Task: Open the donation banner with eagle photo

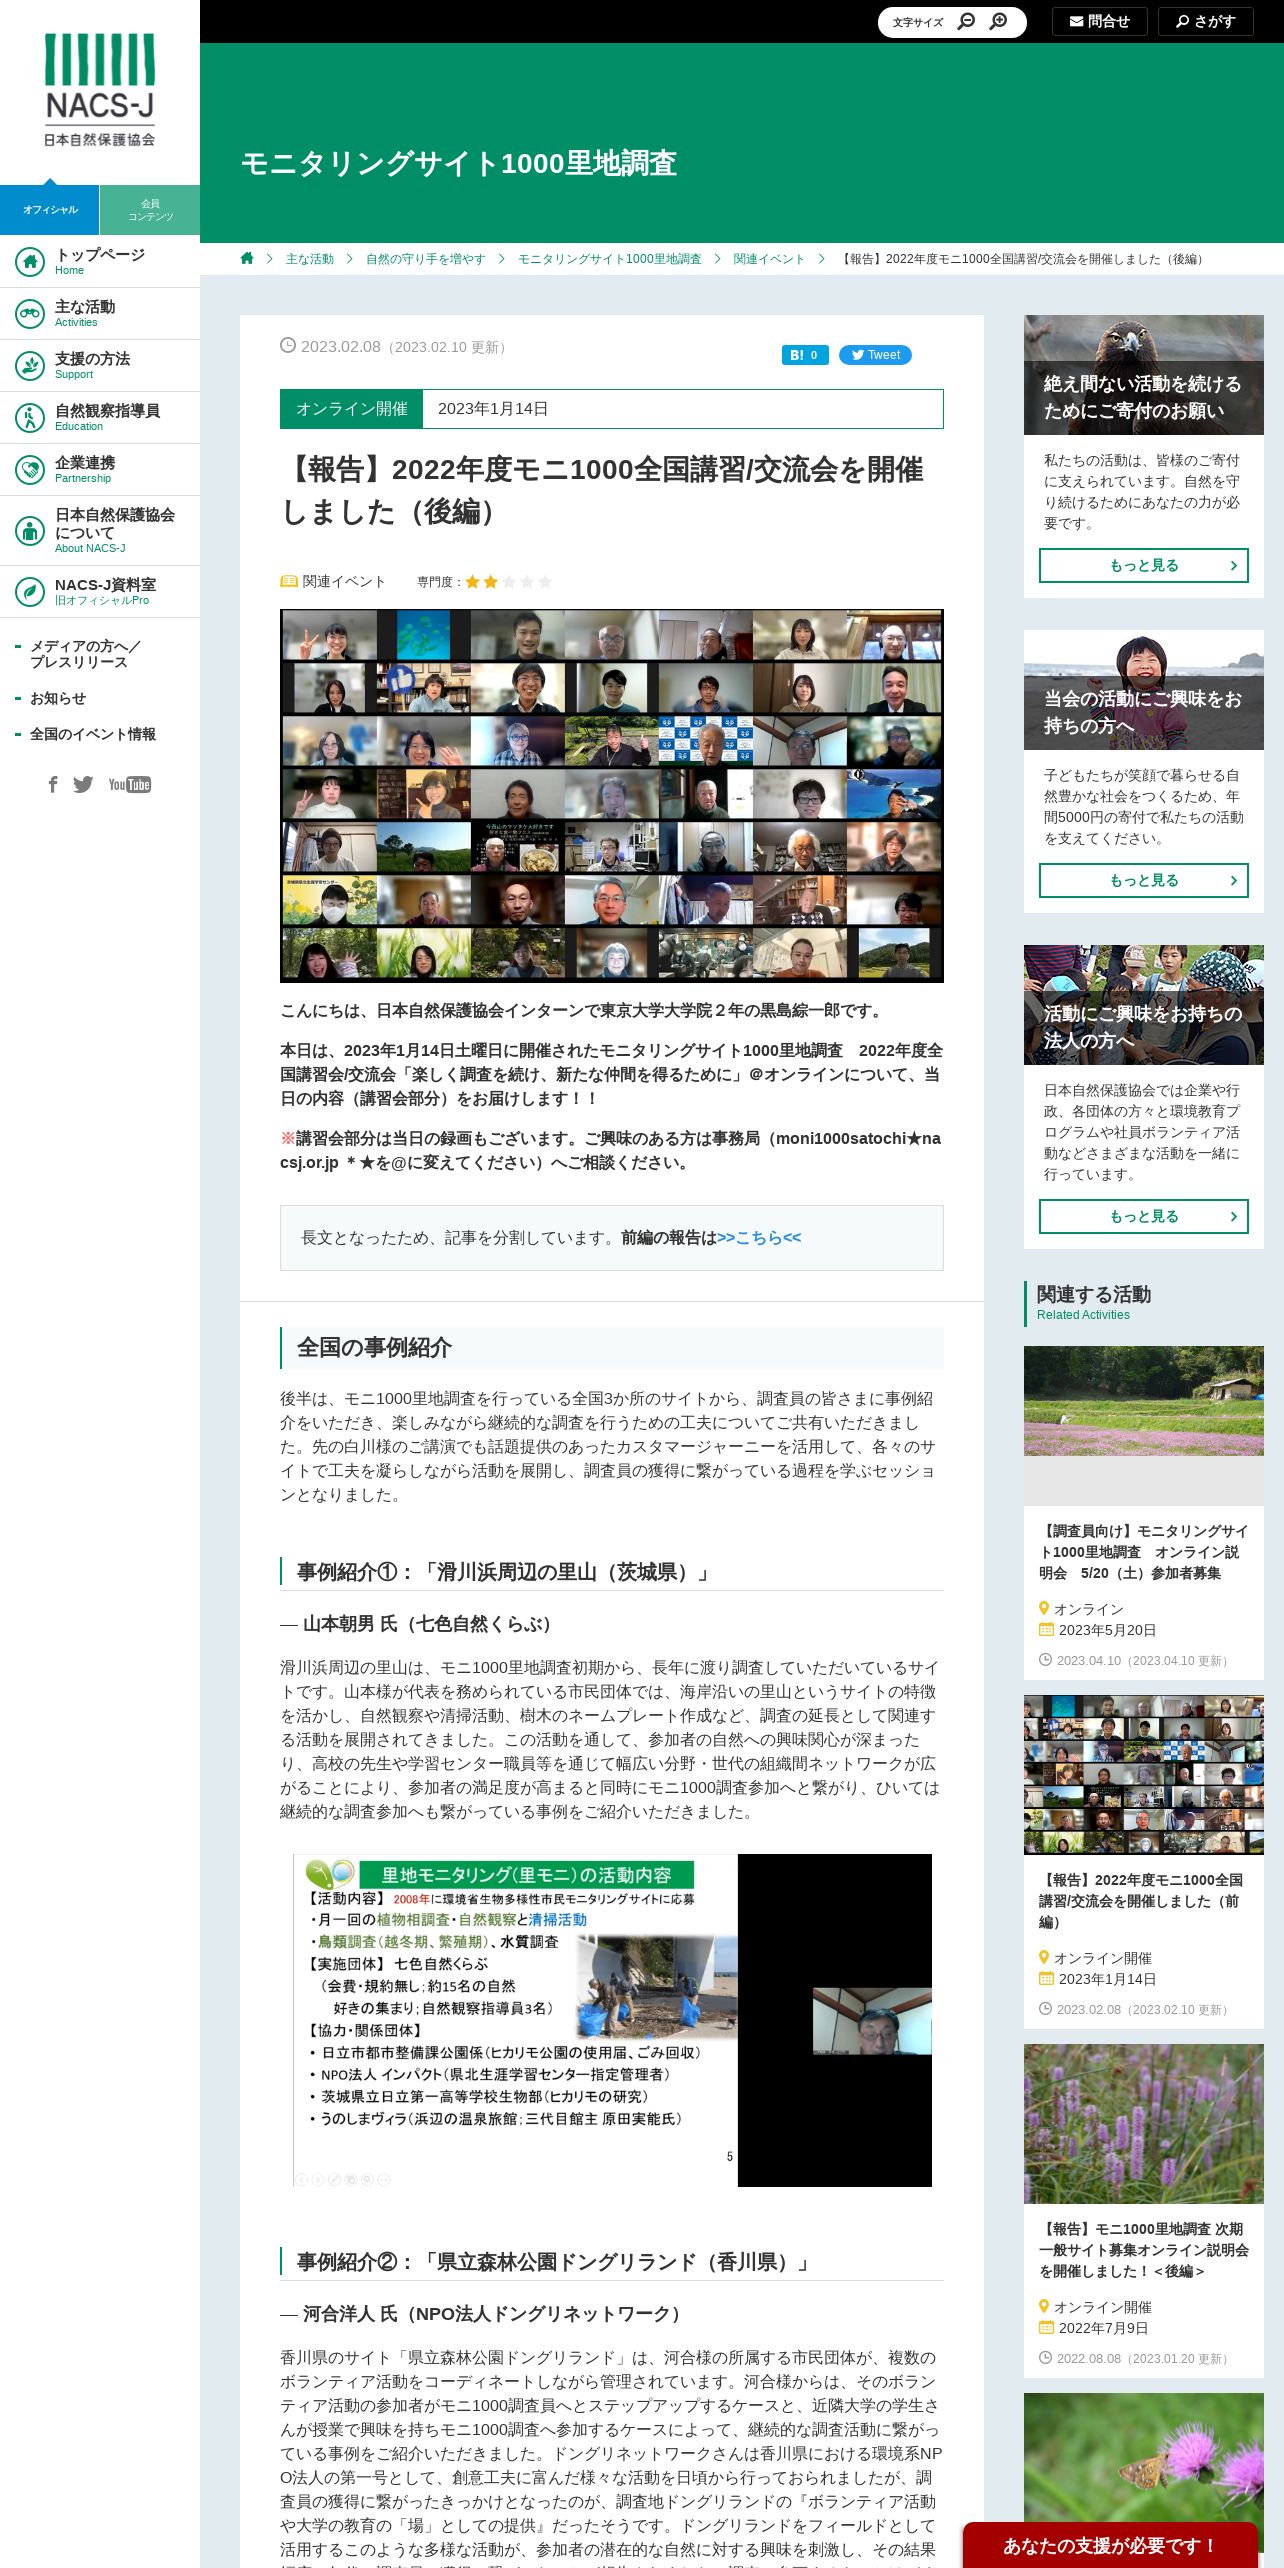Action: (1144, 375)
